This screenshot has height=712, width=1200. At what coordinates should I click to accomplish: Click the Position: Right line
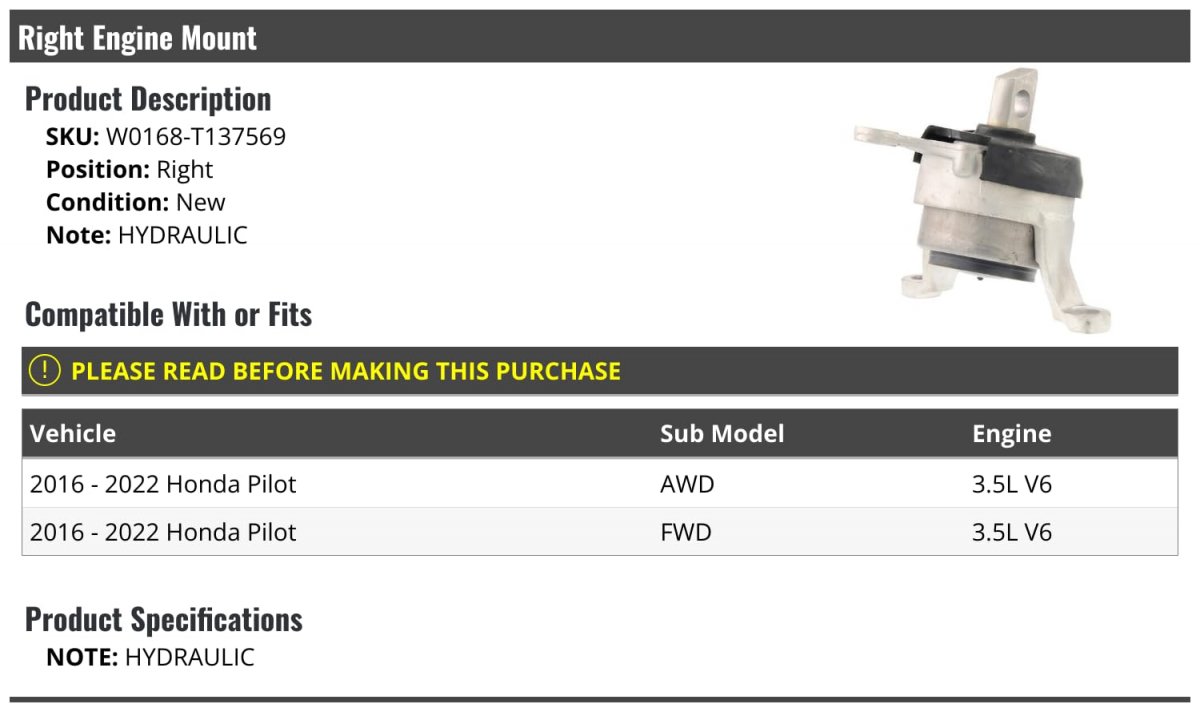click(x=130, y=170)
